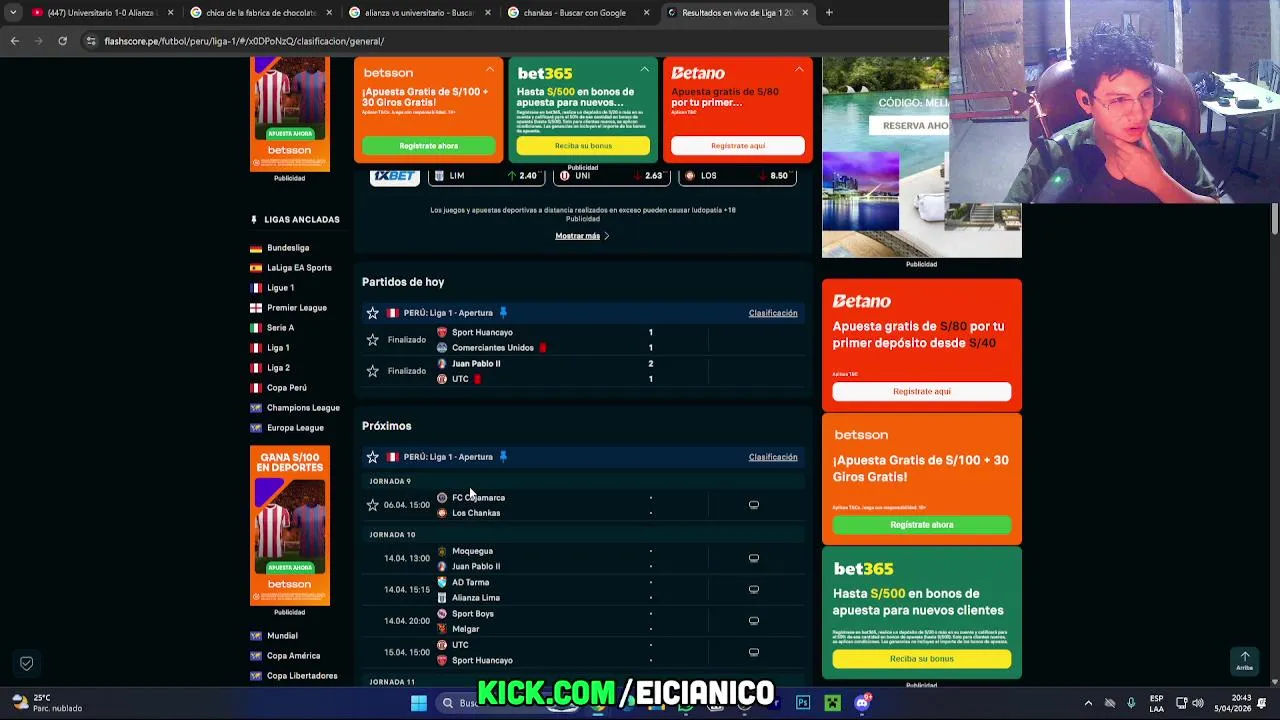Star the Liga 1 Apertura league under Partidos de hoy
This screenshot has height=720, width=1280.
373,313
